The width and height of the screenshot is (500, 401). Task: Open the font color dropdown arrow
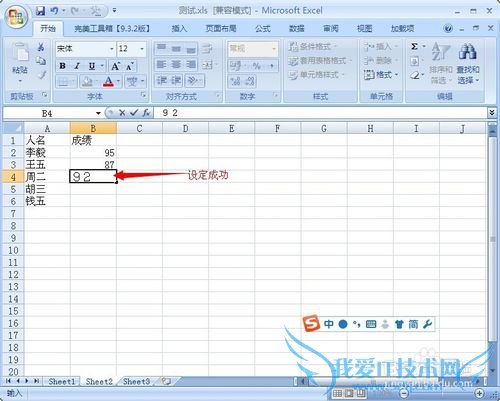click(118, 81)
